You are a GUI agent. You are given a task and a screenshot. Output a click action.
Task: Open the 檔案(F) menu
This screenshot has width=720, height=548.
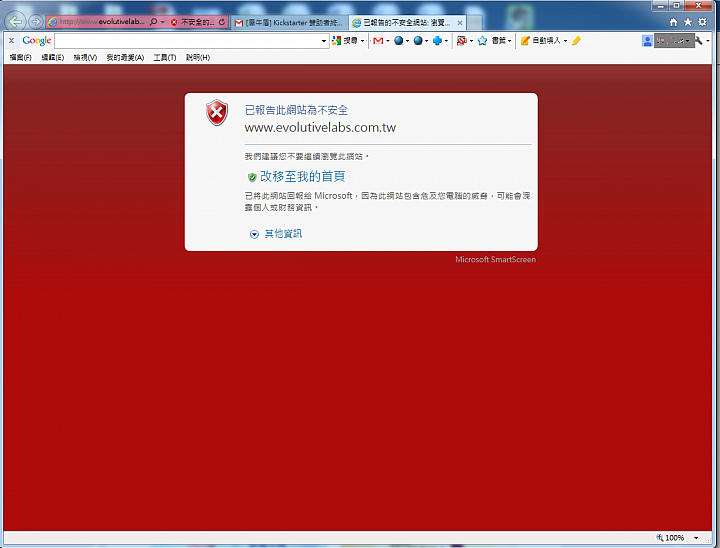(21, 57)
